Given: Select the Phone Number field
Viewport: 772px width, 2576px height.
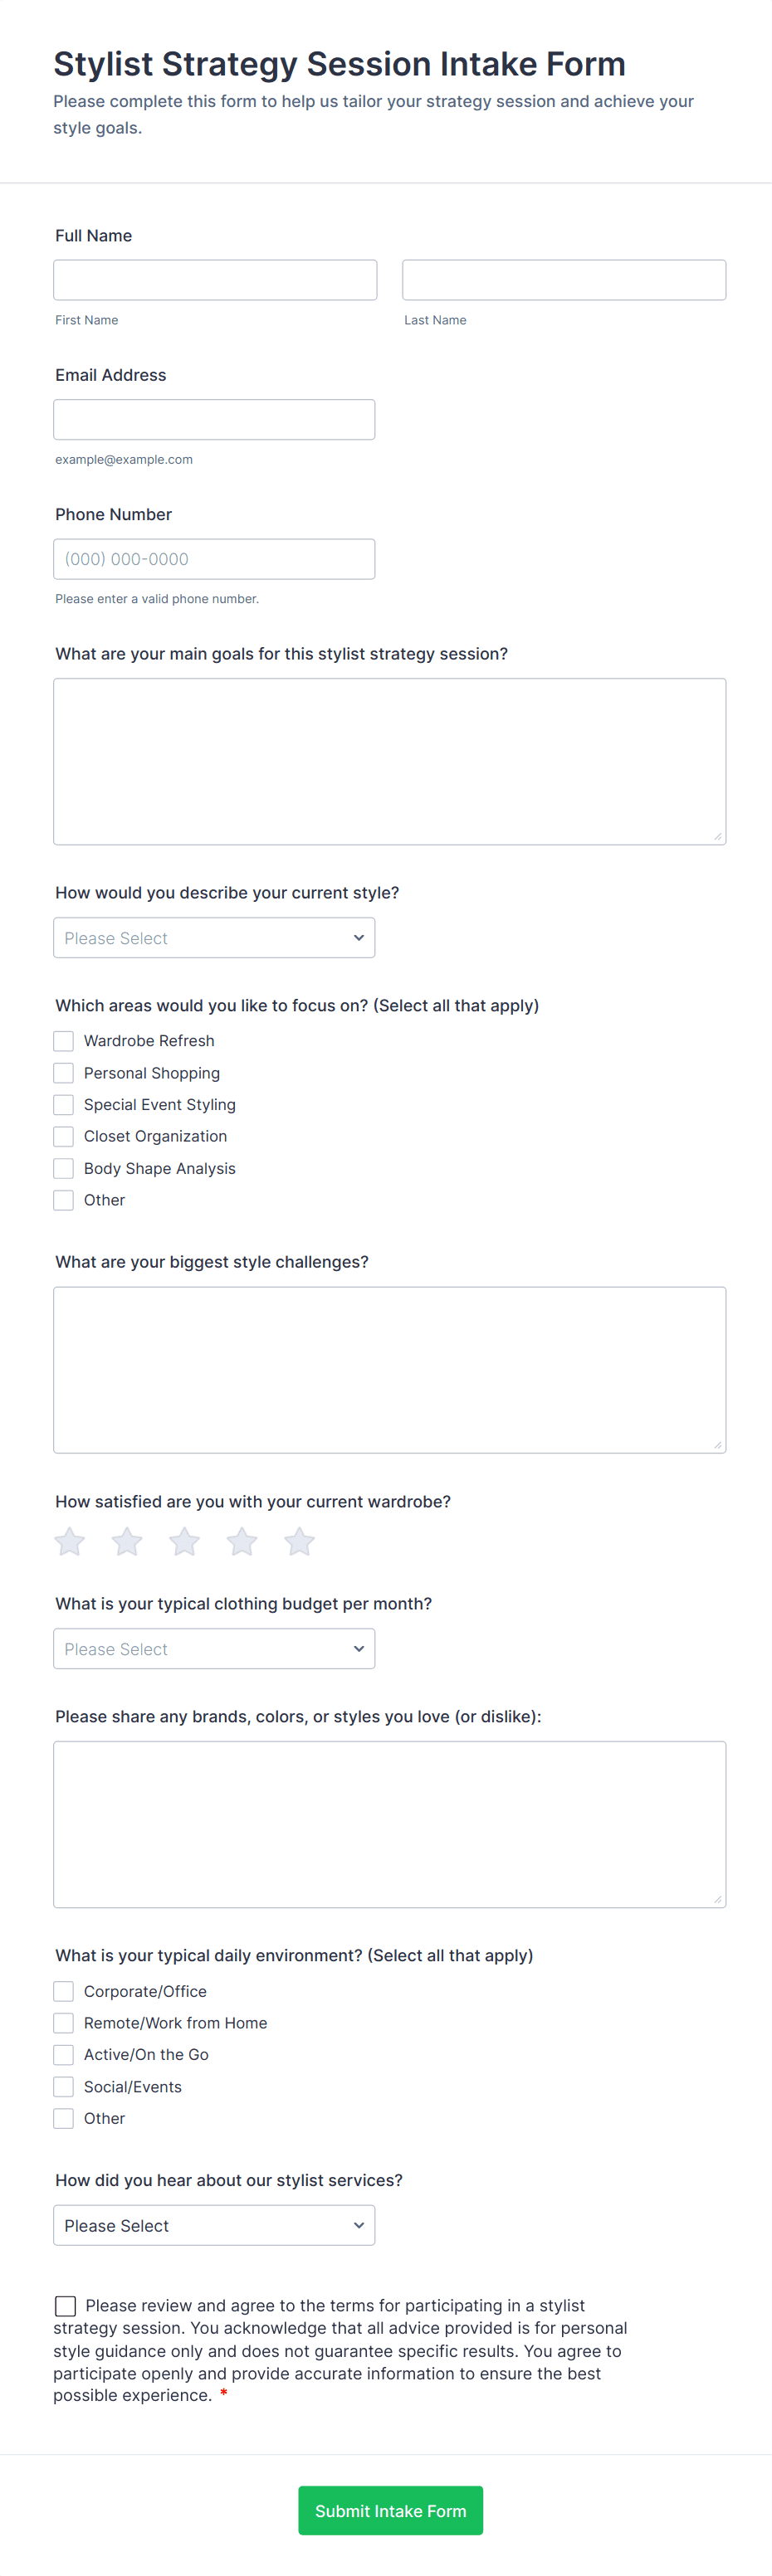Looking at the screenshot, I should tap(214, 559).
